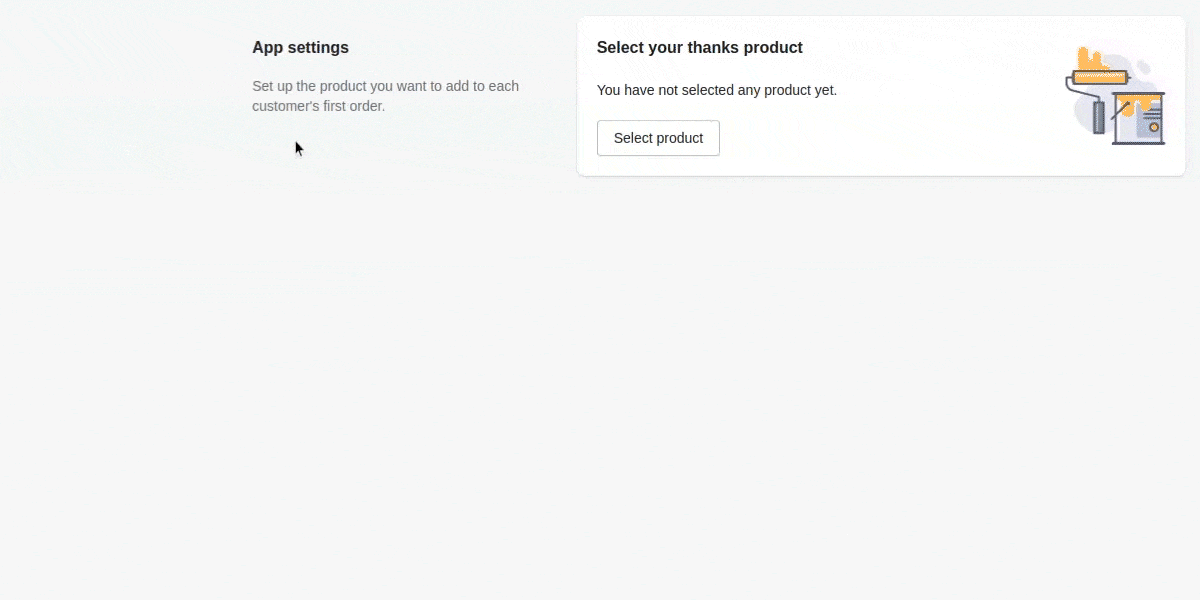Click the Select product button
Screen dimensions: 1200x600
pyautogui.click(x=658, y=138)
